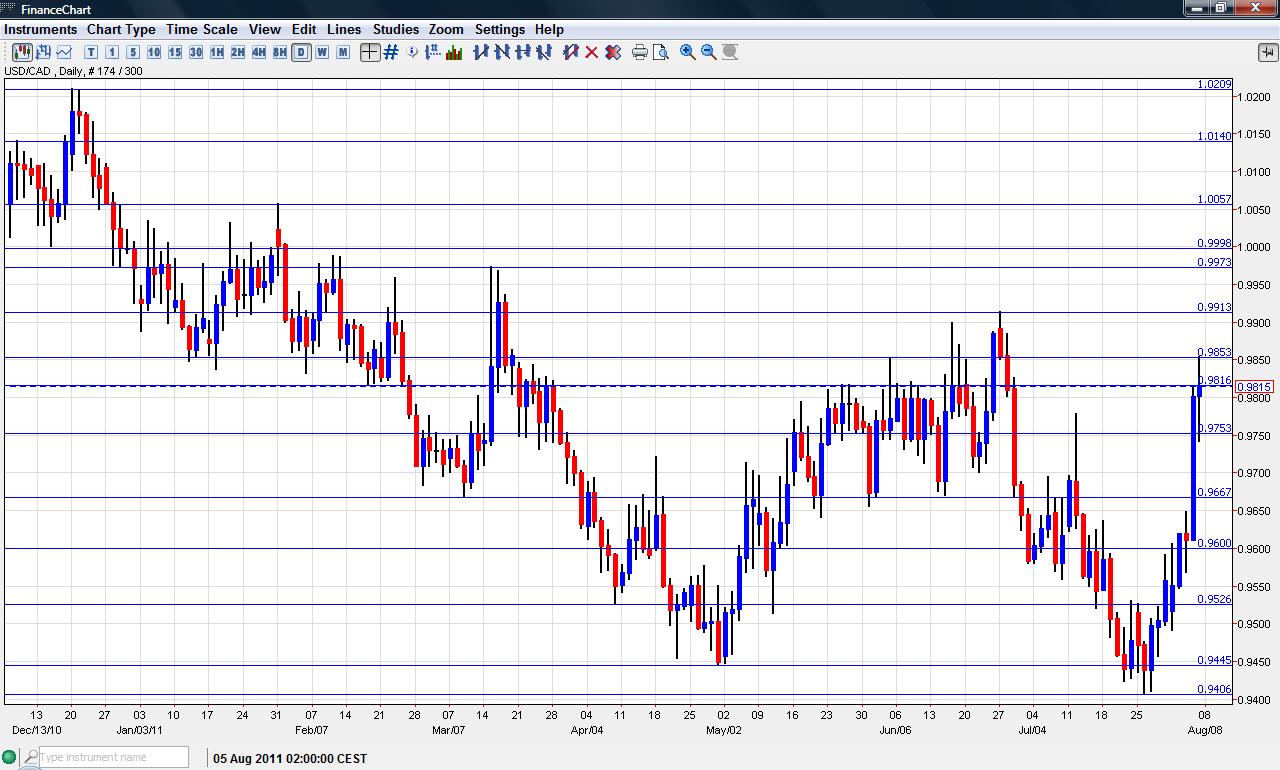1280x770 pixels.
Task: Click the 0.9667 horizontal line label
Action: [1214, 492]
